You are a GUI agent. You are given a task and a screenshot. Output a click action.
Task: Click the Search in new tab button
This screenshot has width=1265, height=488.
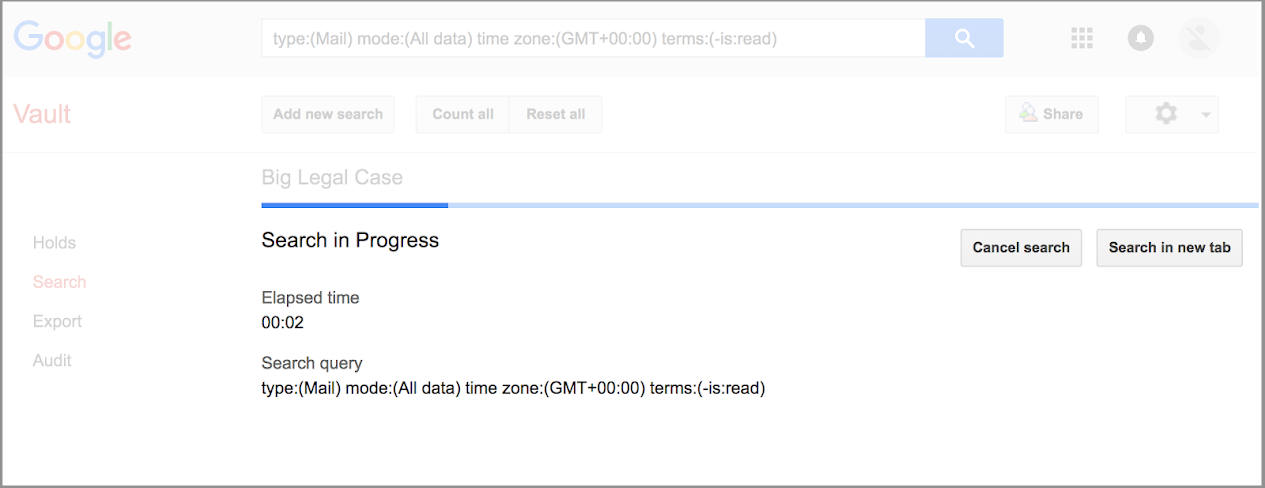tap(1169, 248)
